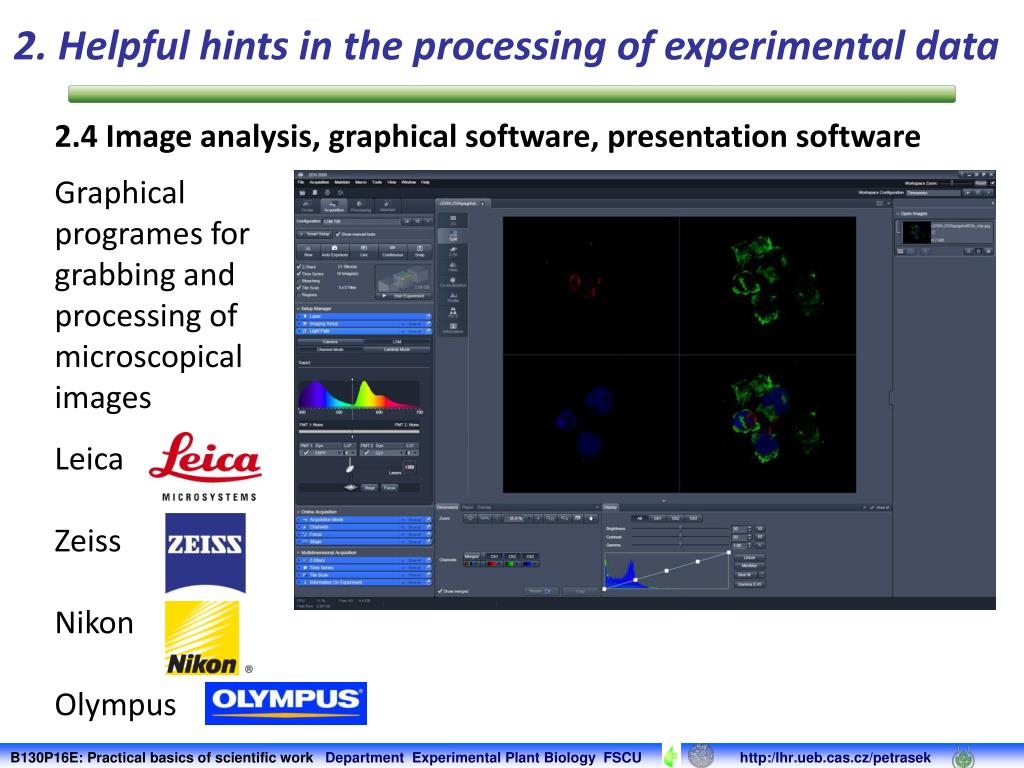Click the Nikon logo
The width and height of the screenshot is (1024, 768).
202,638
